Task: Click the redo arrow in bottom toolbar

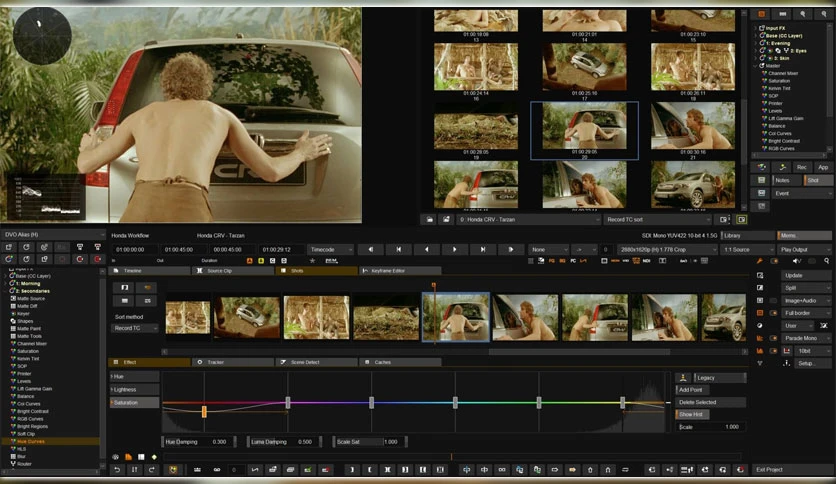Action: pyautogui.click(x=152, y=470)
